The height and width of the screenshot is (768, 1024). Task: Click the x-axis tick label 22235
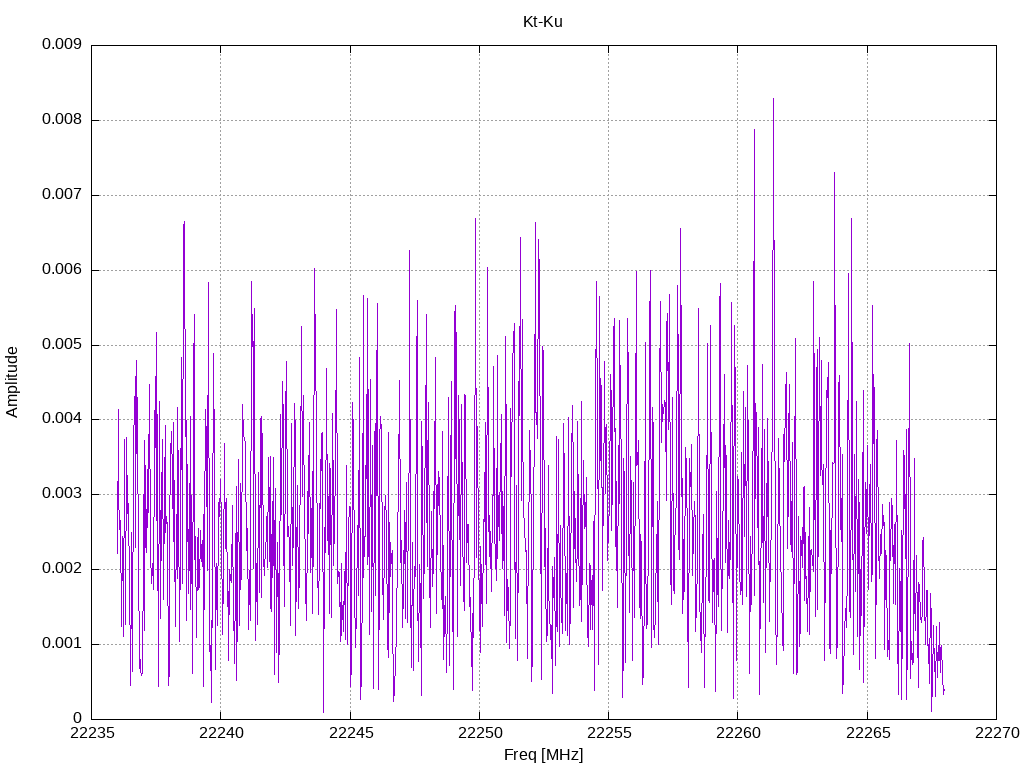coord(91,733)
